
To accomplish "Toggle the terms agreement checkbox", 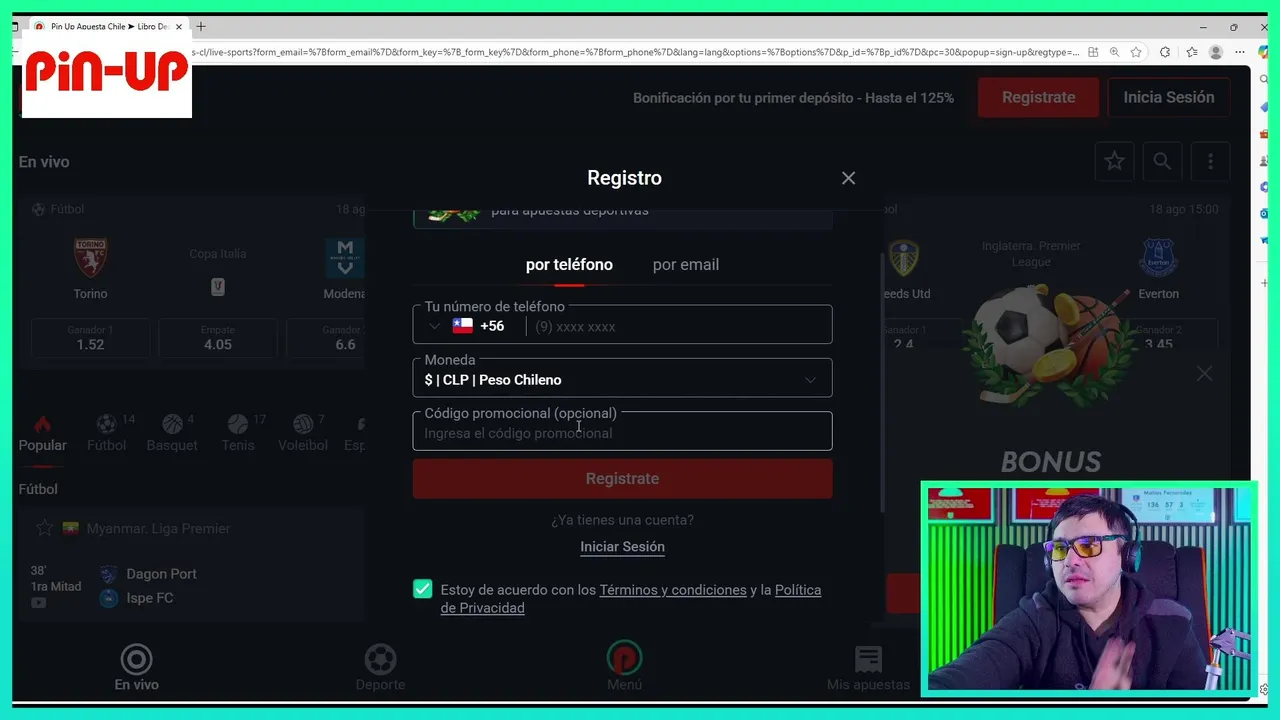I will pyautogui.click(x=423, y=589).
